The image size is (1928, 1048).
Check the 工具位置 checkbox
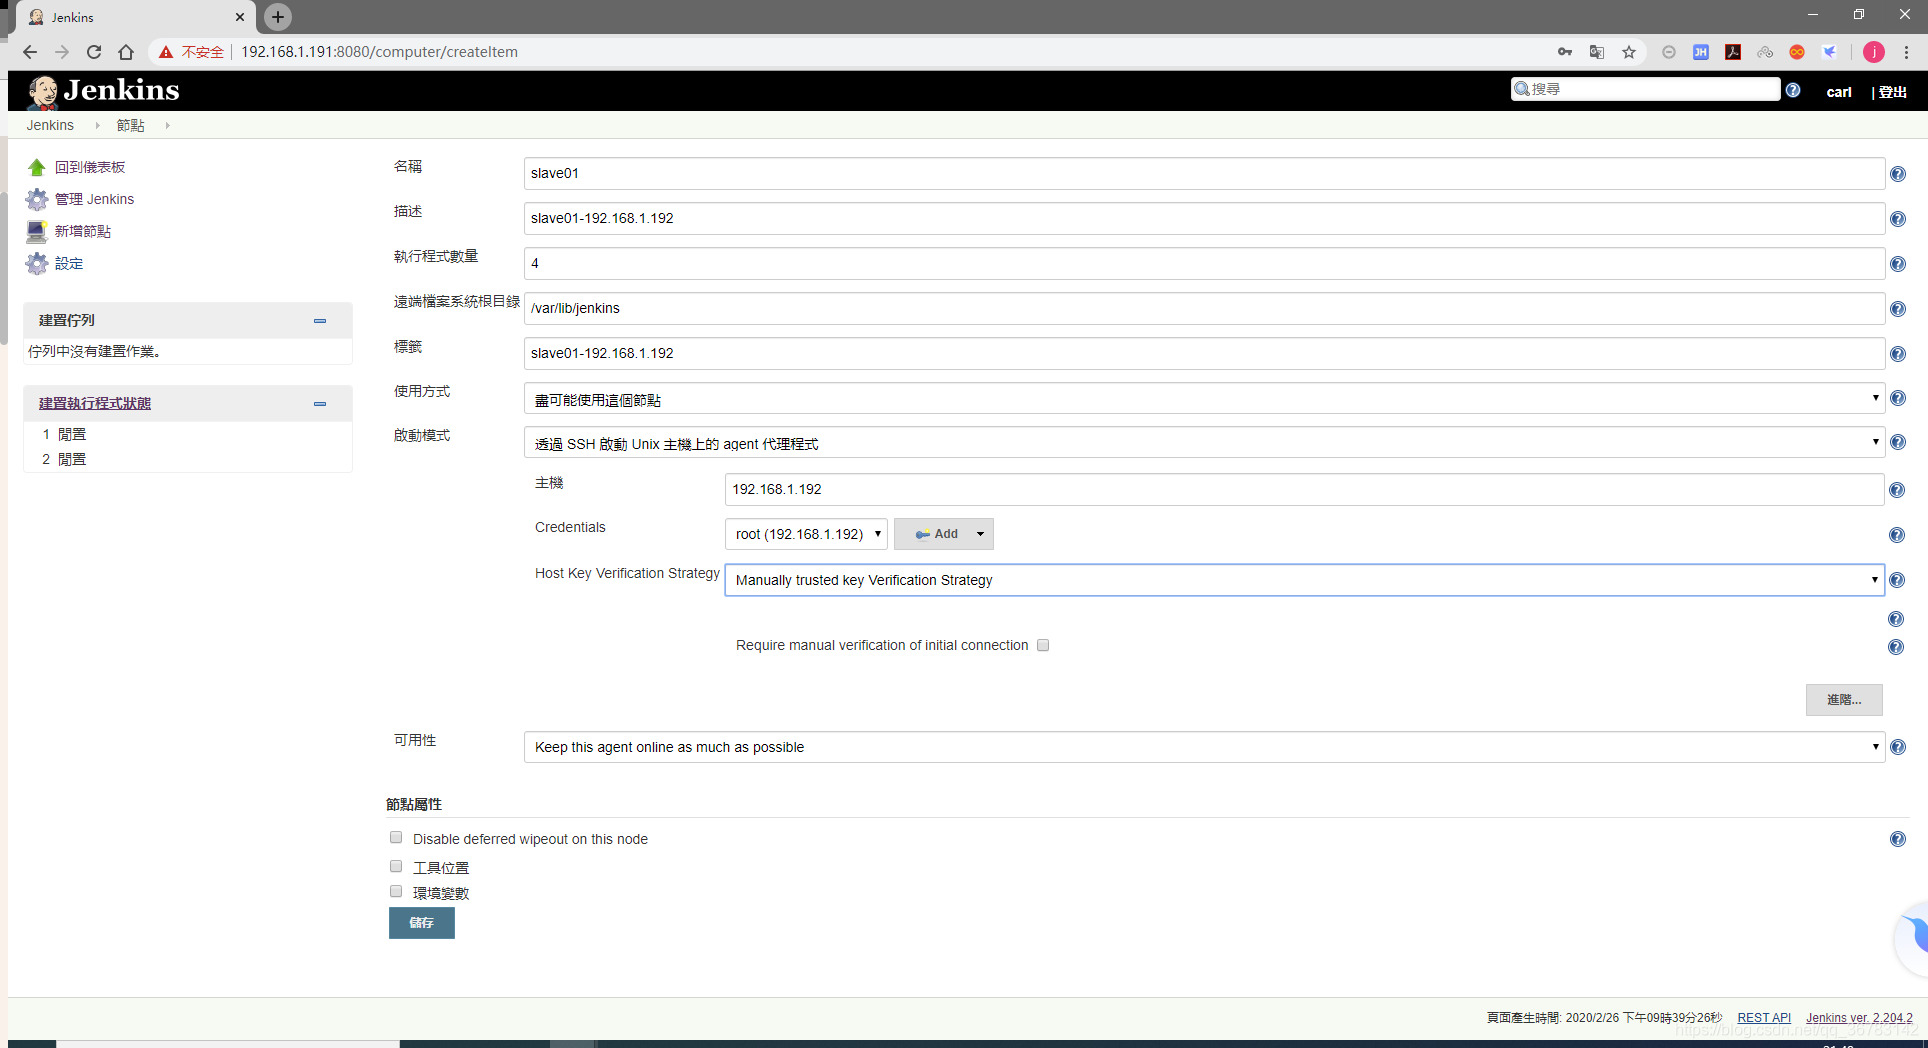[396, 866]
